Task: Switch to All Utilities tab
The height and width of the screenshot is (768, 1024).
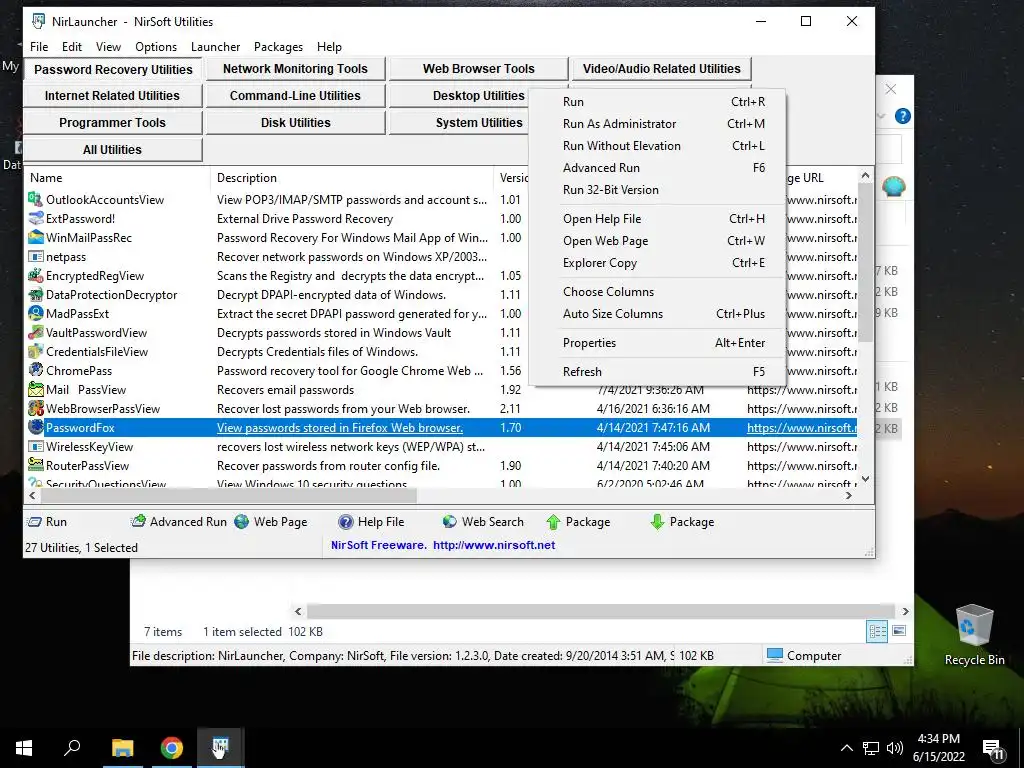Action: point(112,150)
